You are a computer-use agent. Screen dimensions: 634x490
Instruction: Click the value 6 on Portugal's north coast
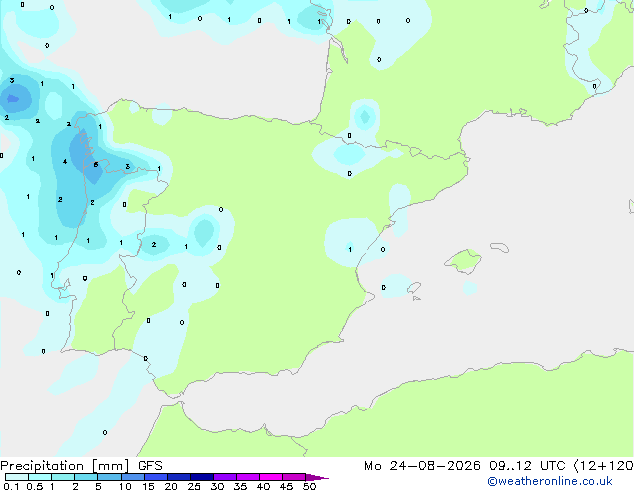pyautogui.click(x=96, y=165)
